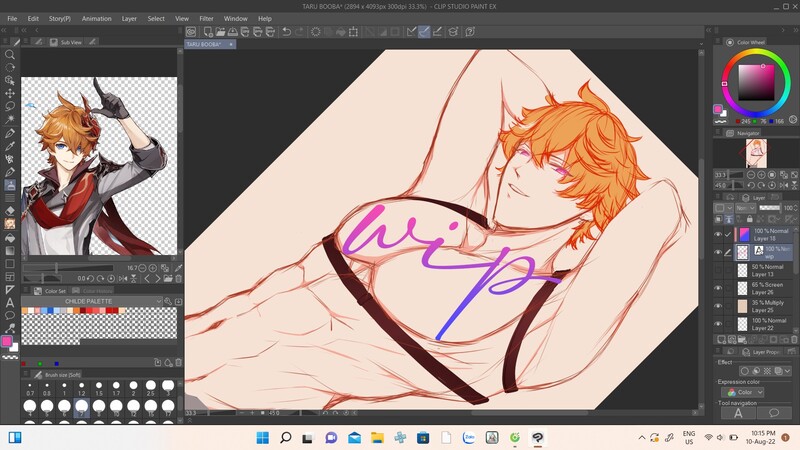Viewport: 800px width, 450px height.
Task: Open the layer opacity stepper arrows
Action: 795,208
